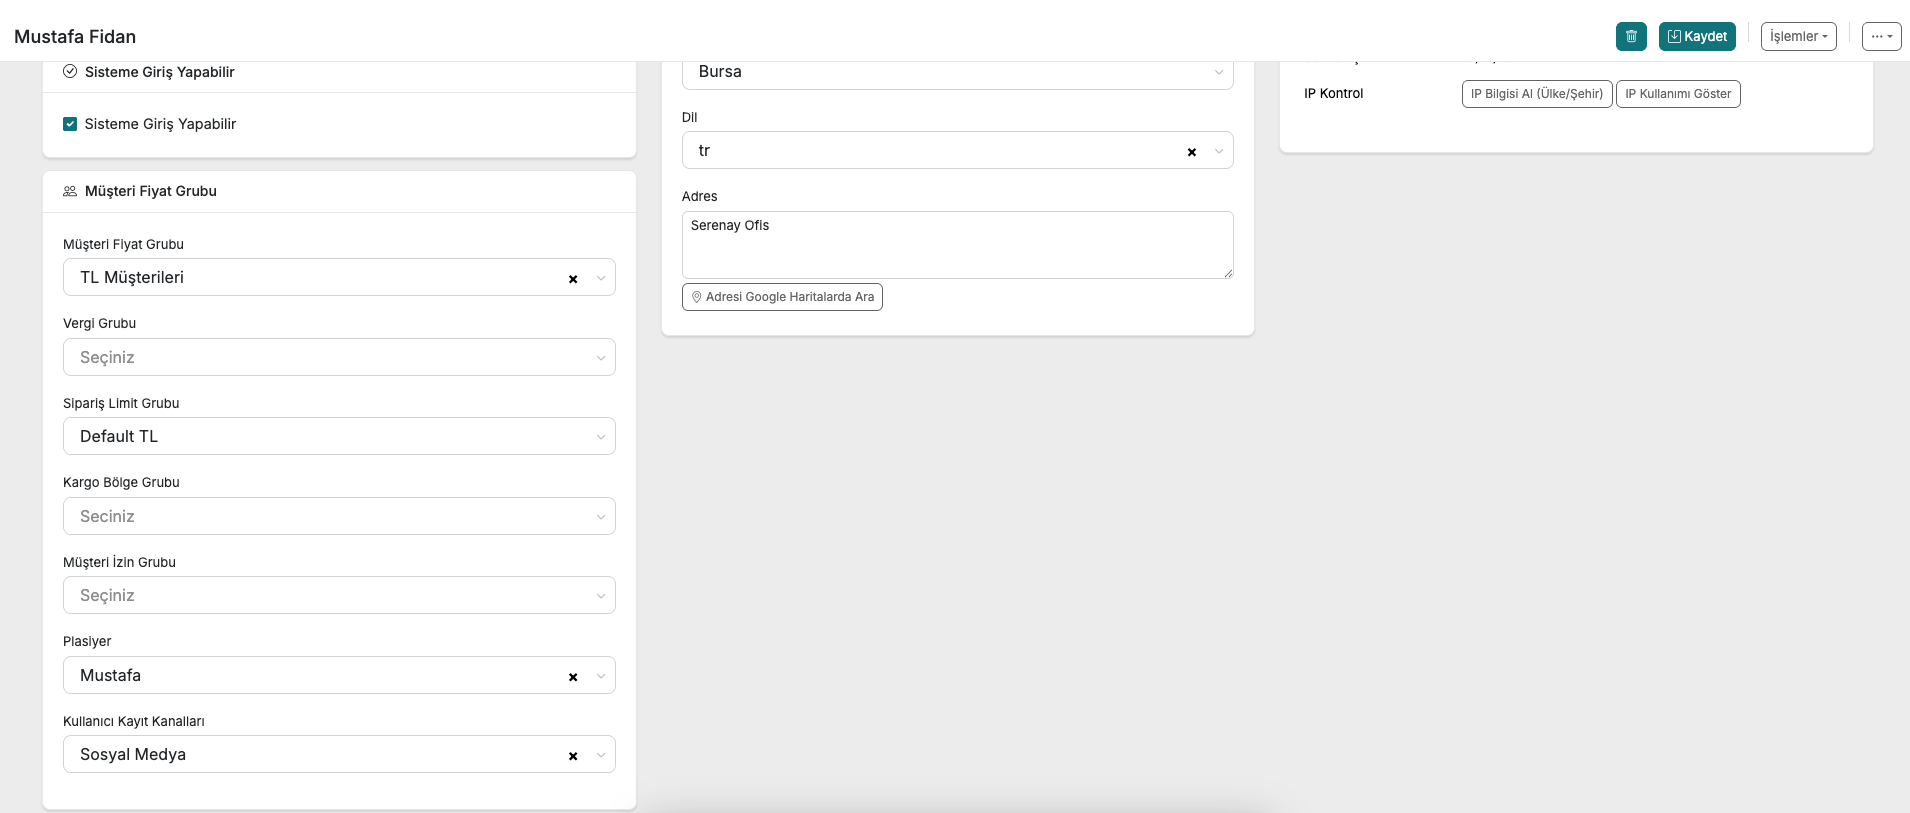Click the check-circle icon in section header
This screenshot has width=1910, height=813.
pos(70,72)
